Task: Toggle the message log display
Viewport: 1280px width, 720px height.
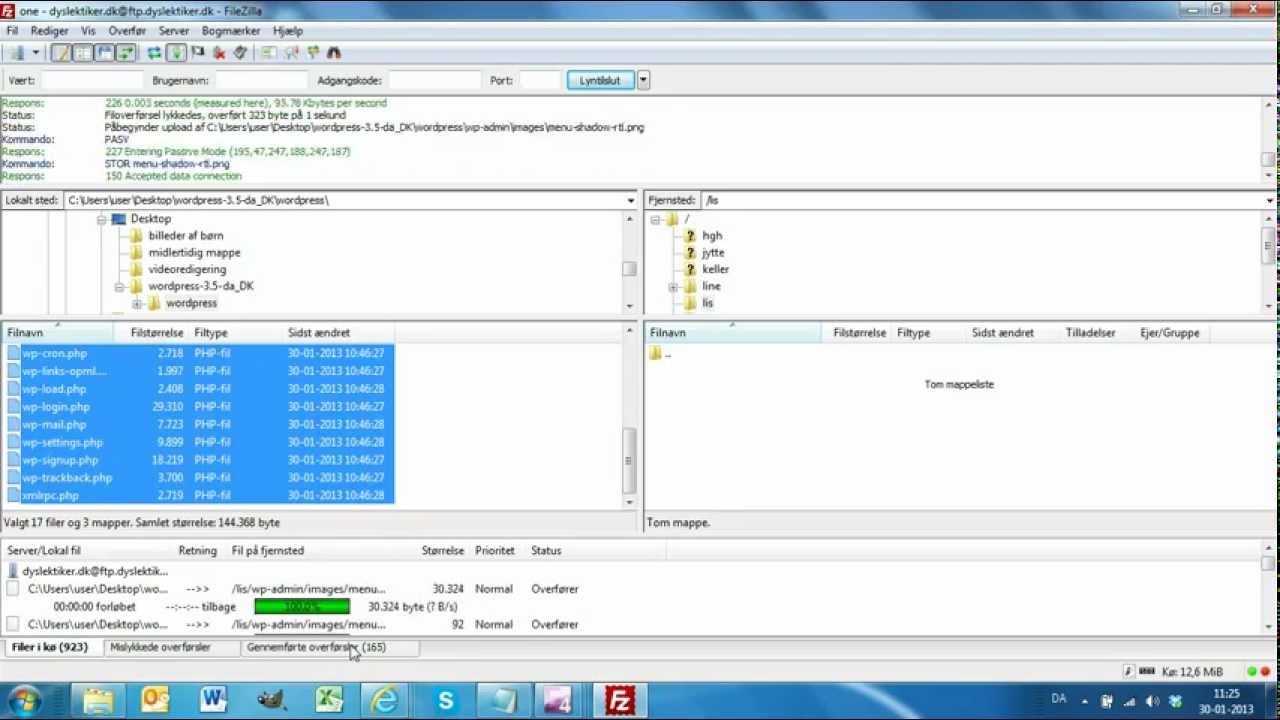Action: click(62, 53)
